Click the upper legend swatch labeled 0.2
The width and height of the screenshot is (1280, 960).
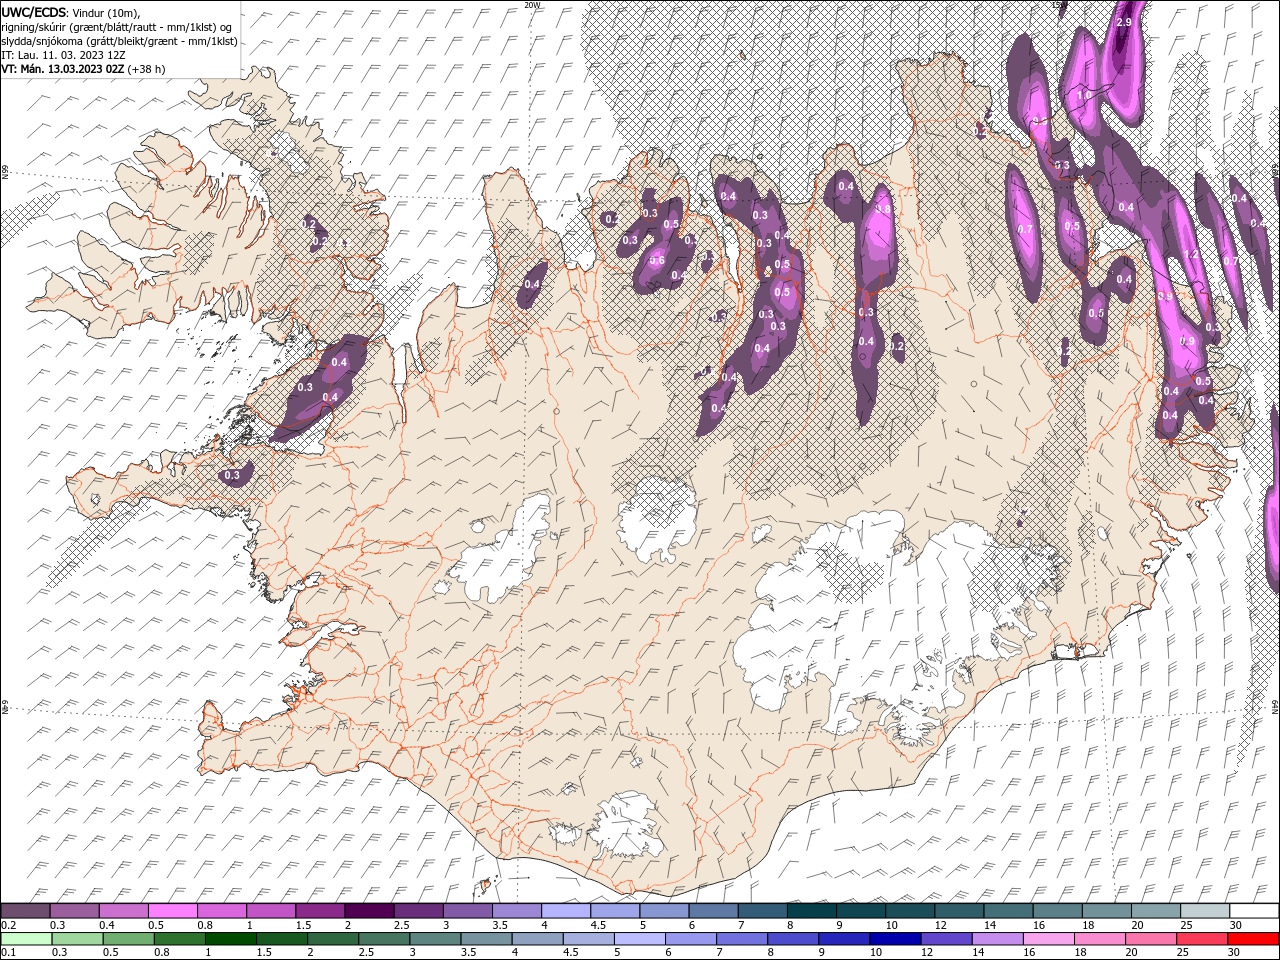point(25,911)
